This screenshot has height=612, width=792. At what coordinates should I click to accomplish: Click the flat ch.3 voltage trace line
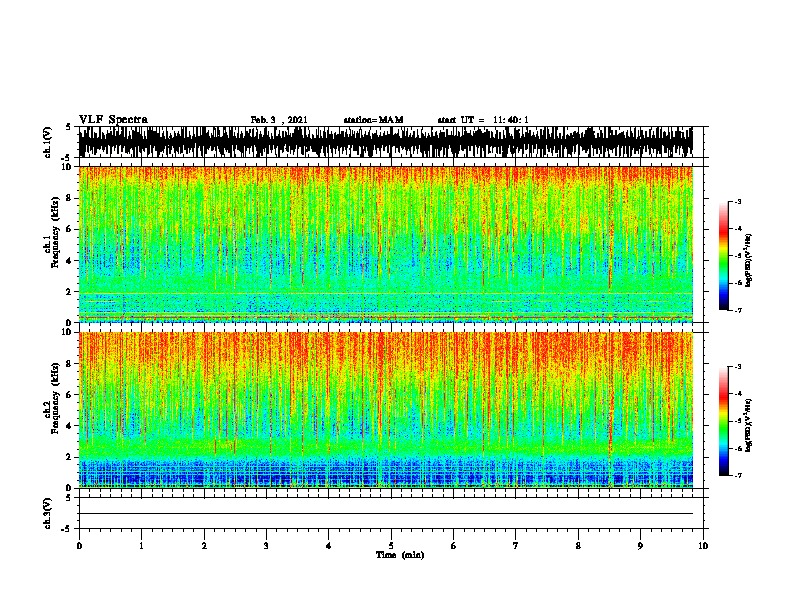(386, 514)
